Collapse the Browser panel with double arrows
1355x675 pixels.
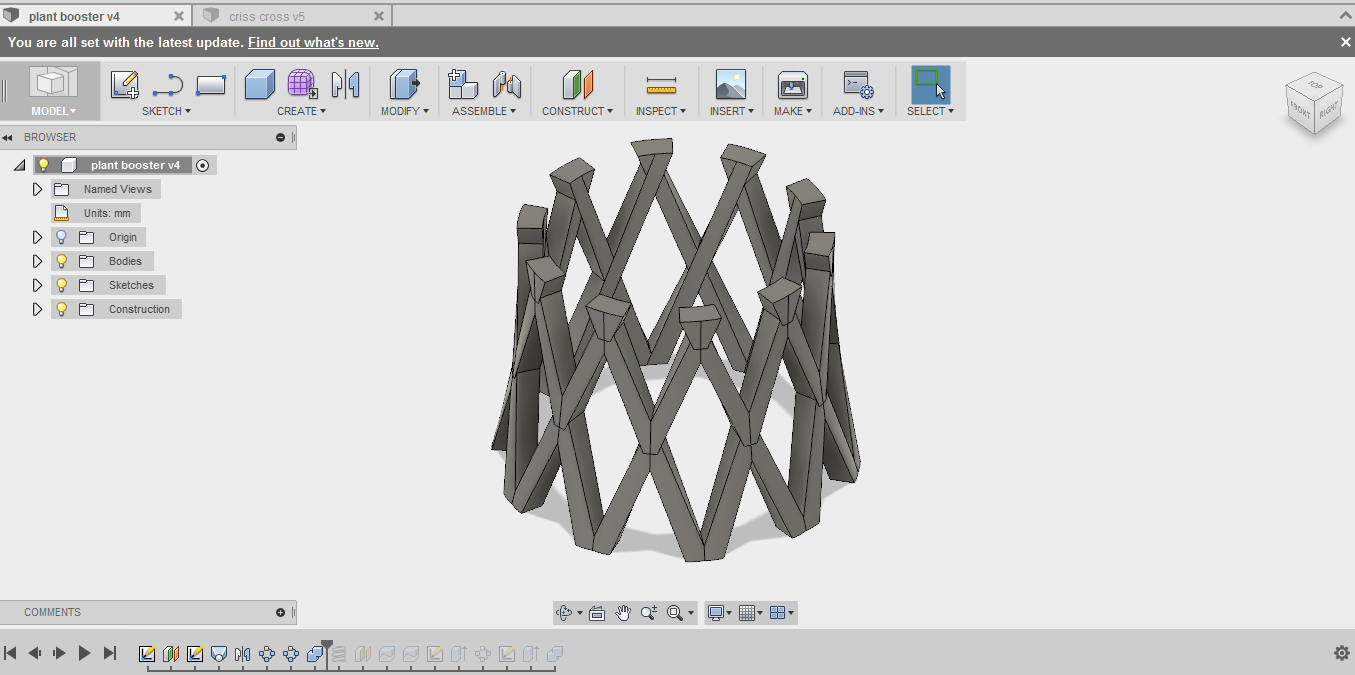[7, 137]
